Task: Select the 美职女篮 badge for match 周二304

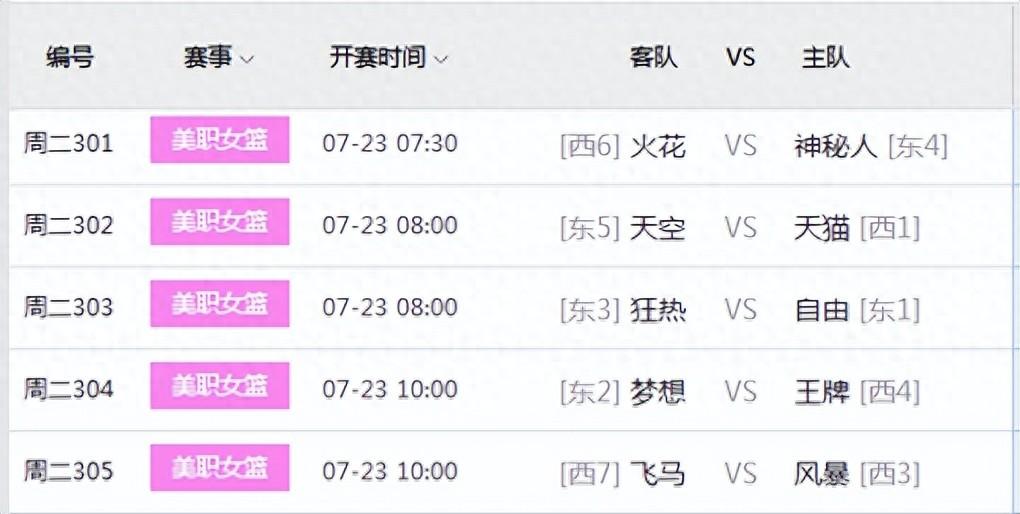Action: point(220,386)
